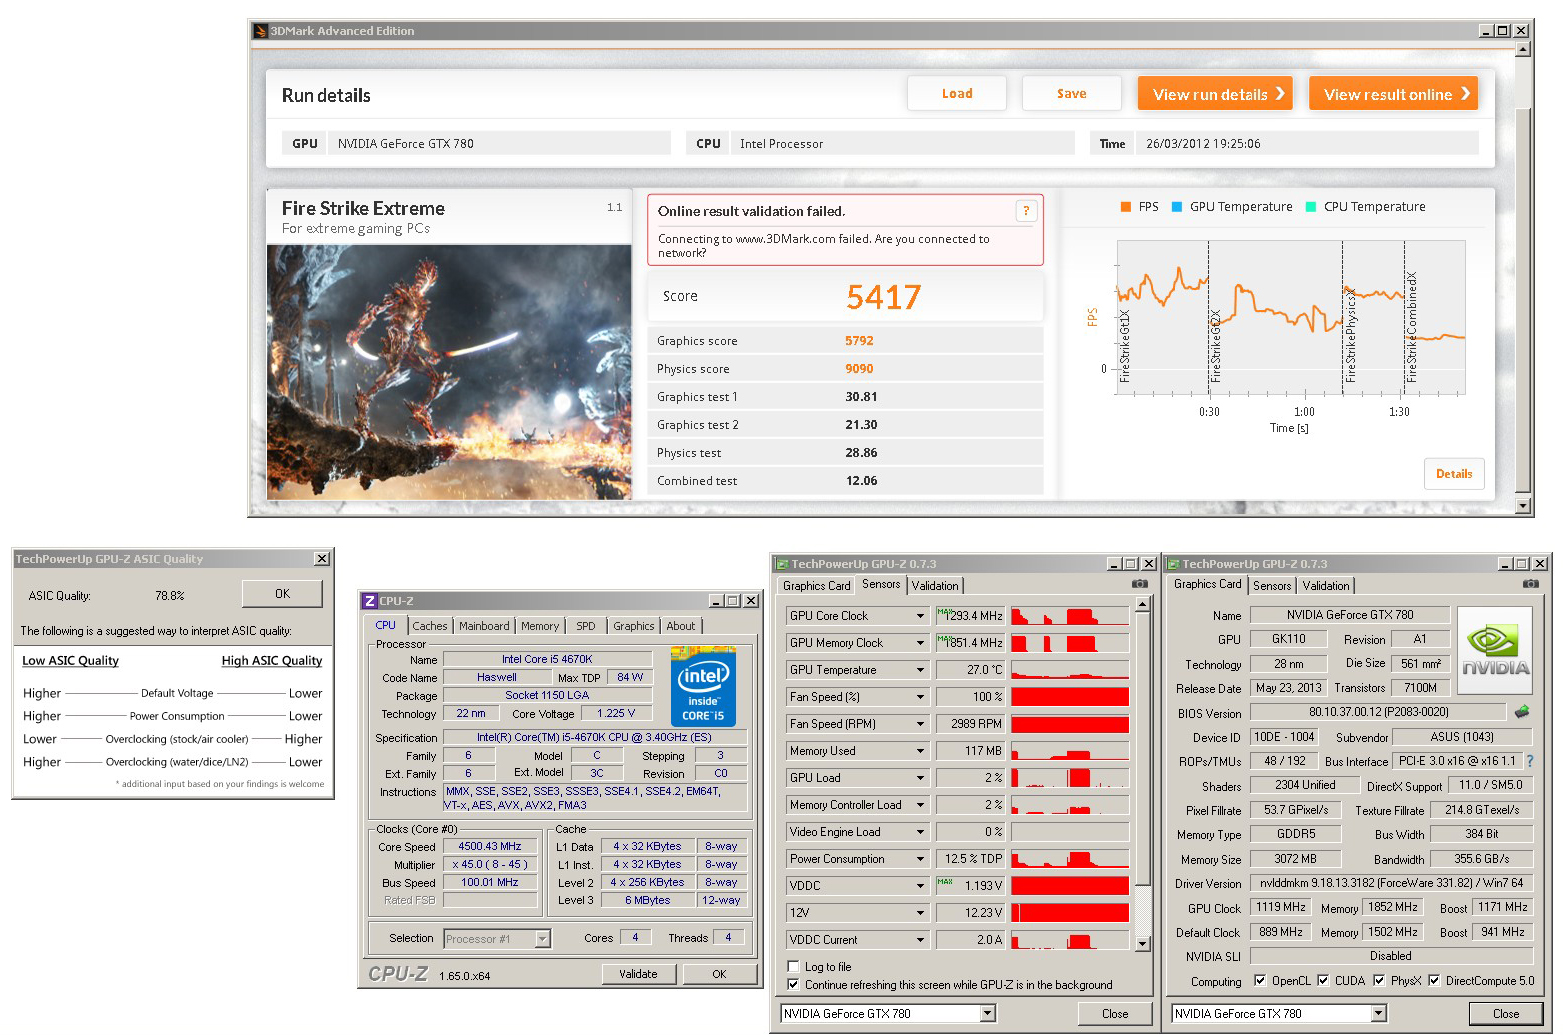Image resolution: width=1563 pixels, height=1035 pixels.
Task: Click the Intel Core i5 badge in CPU-Z
Action: tap(703, 687)
